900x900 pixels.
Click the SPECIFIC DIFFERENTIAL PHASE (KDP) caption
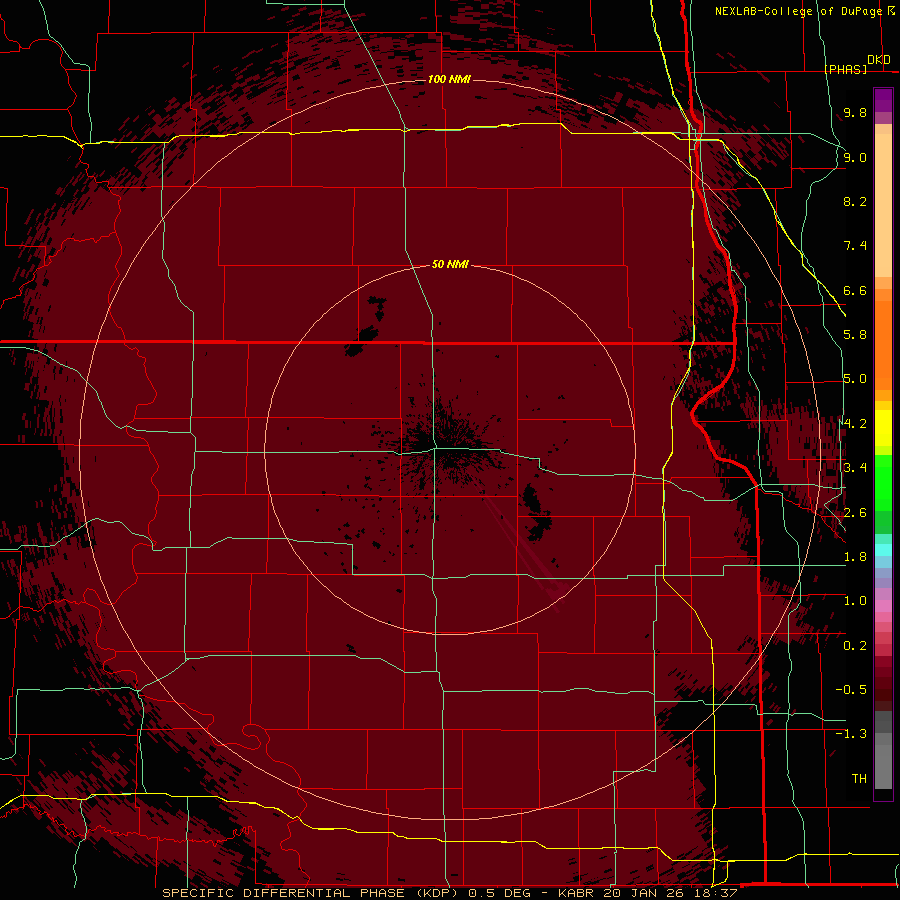click(x=310, y=893)
